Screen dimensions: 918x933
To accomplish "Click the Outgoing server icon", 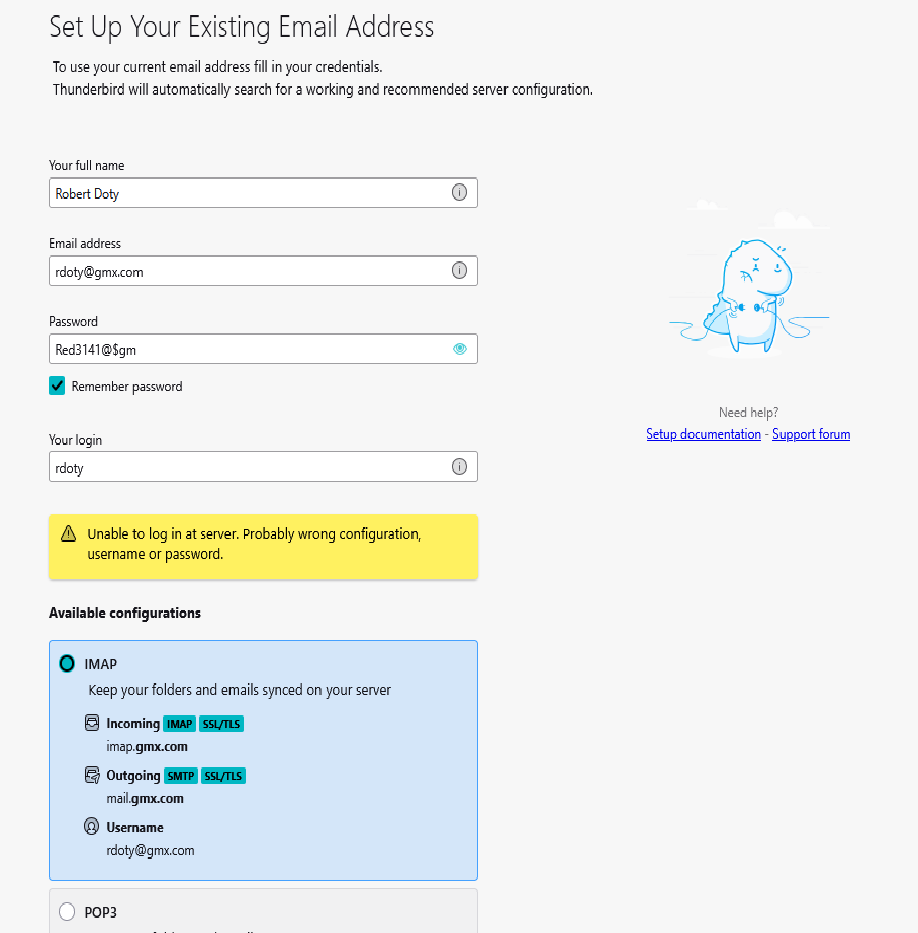I will click(93, 775).
